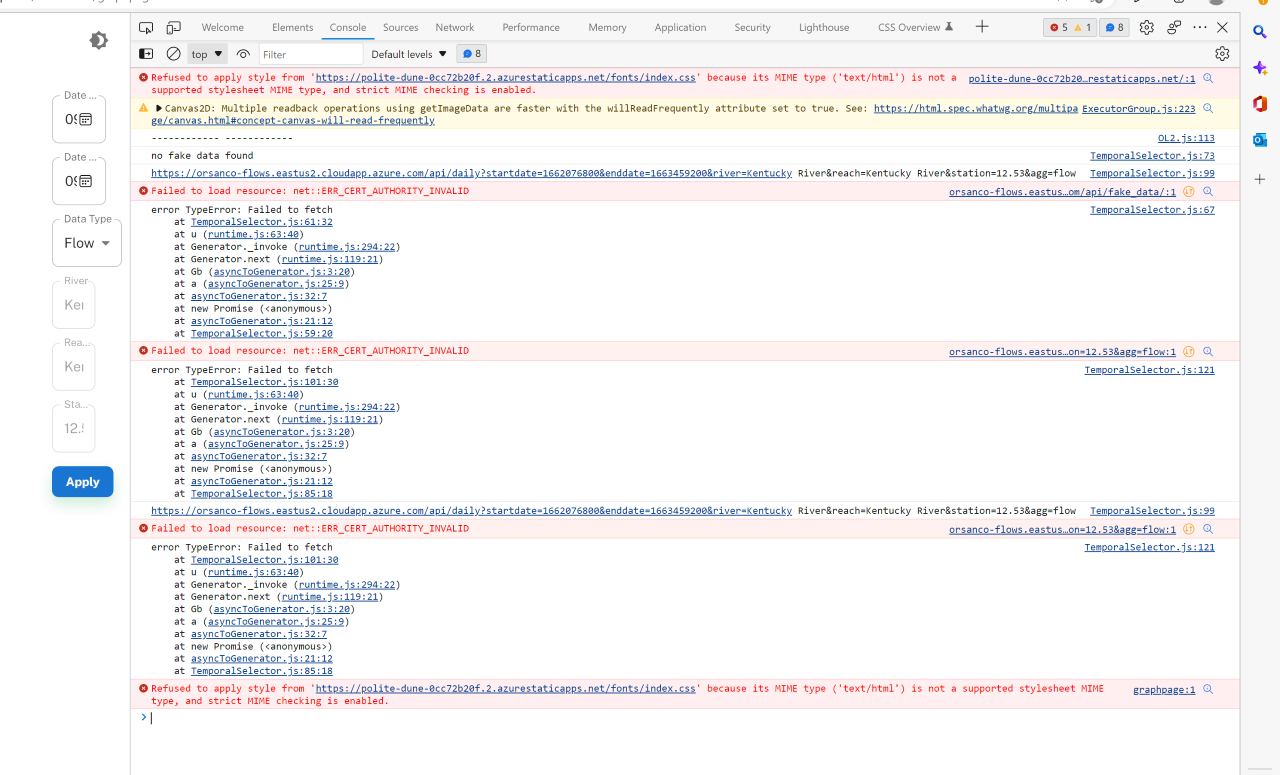The image size is (1280, 775).
Task: Add a new DevTools tool tab with plus
Action: 982,27
